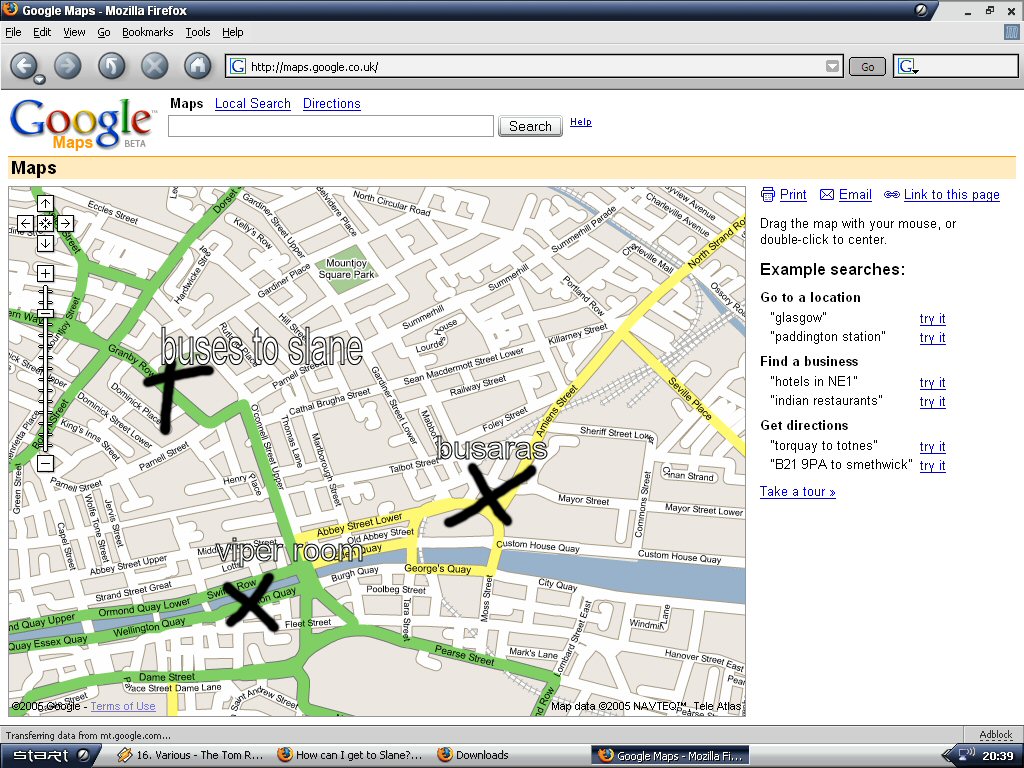Click the Google Maps logo
The width and height of the screenshot is (1024, 768).
[x=82, y=123]
